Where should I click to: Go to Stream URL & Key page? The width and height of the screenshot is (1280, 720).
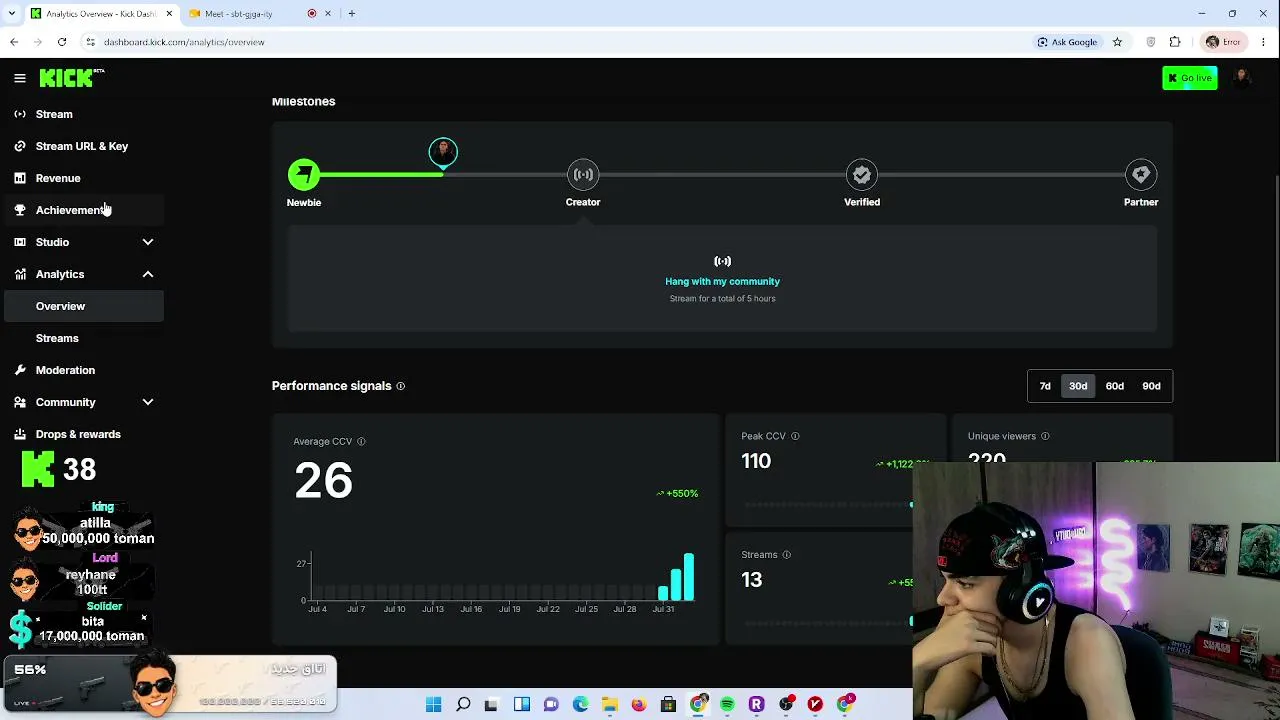click(82, 146)
